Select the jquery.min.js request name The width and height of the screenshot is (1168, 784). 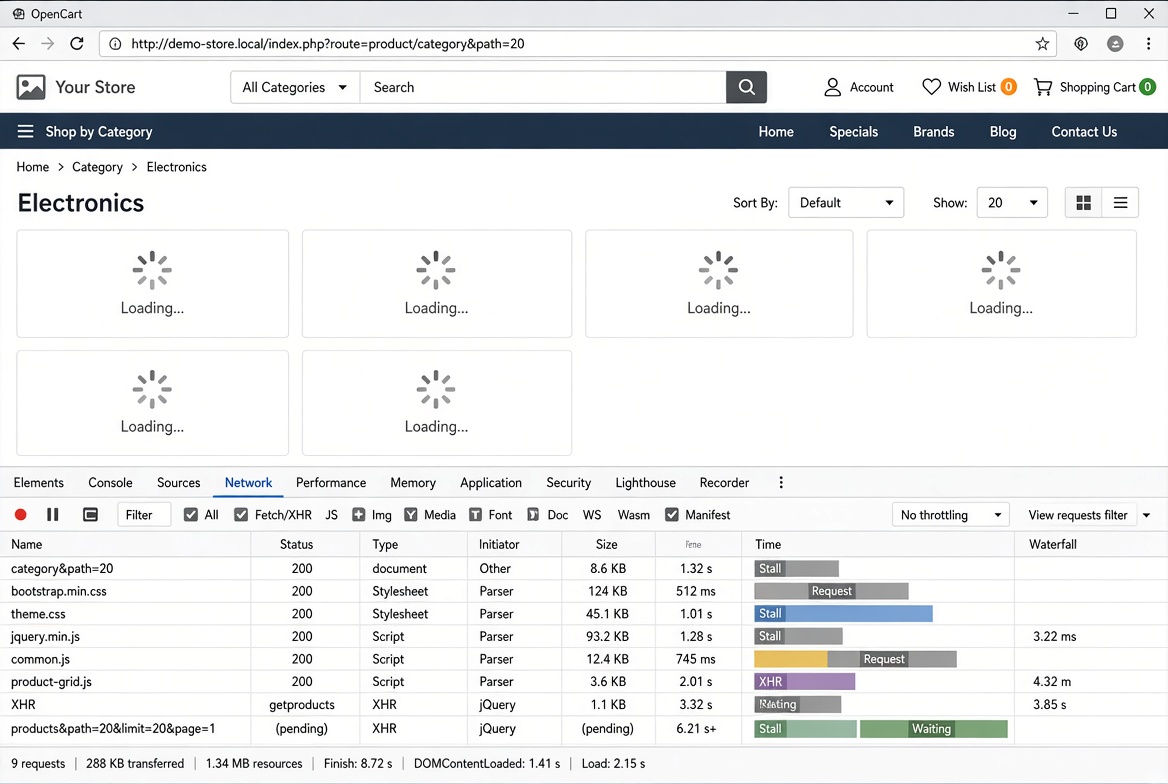coord(45,636)
